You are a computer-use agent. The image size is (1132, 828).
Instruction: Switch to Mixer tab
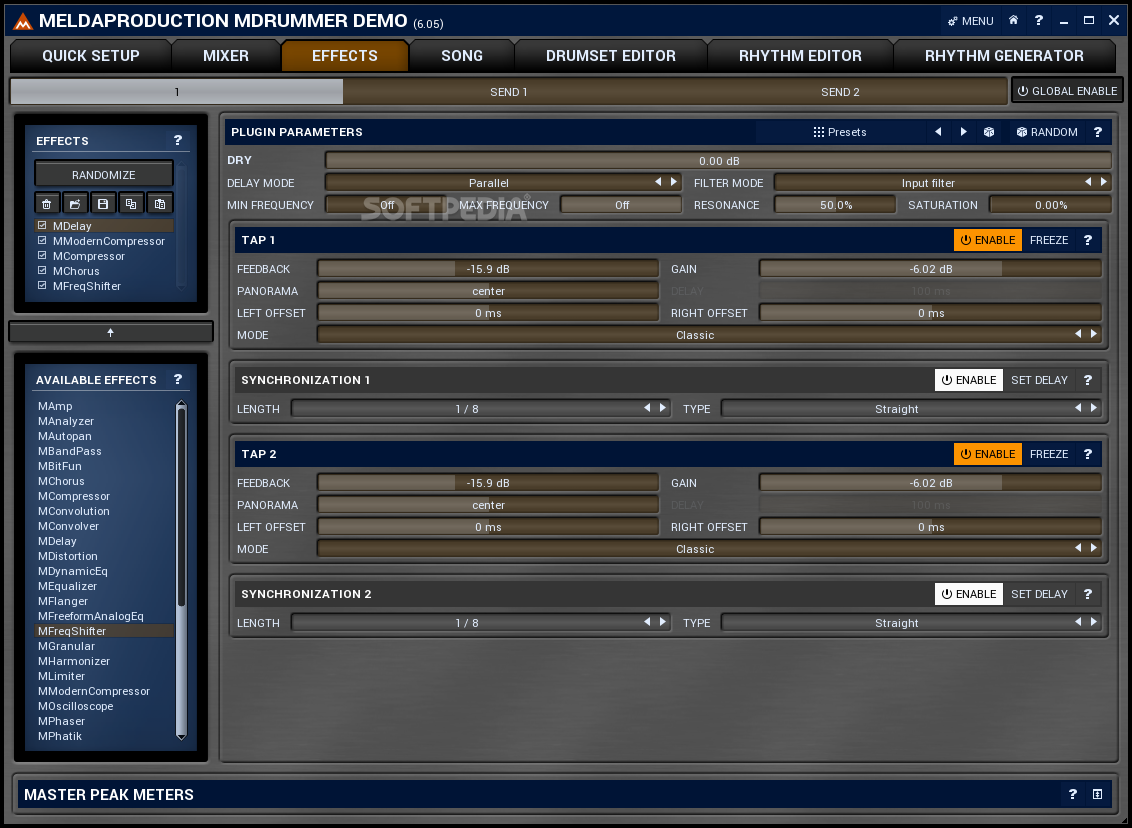click(226, 56)
